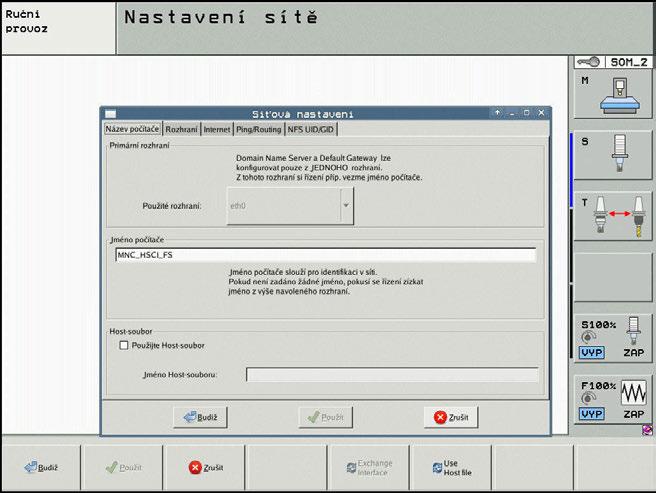
Task: Click the Jméno Host-souboru input field
Action: tap(392, 375)
